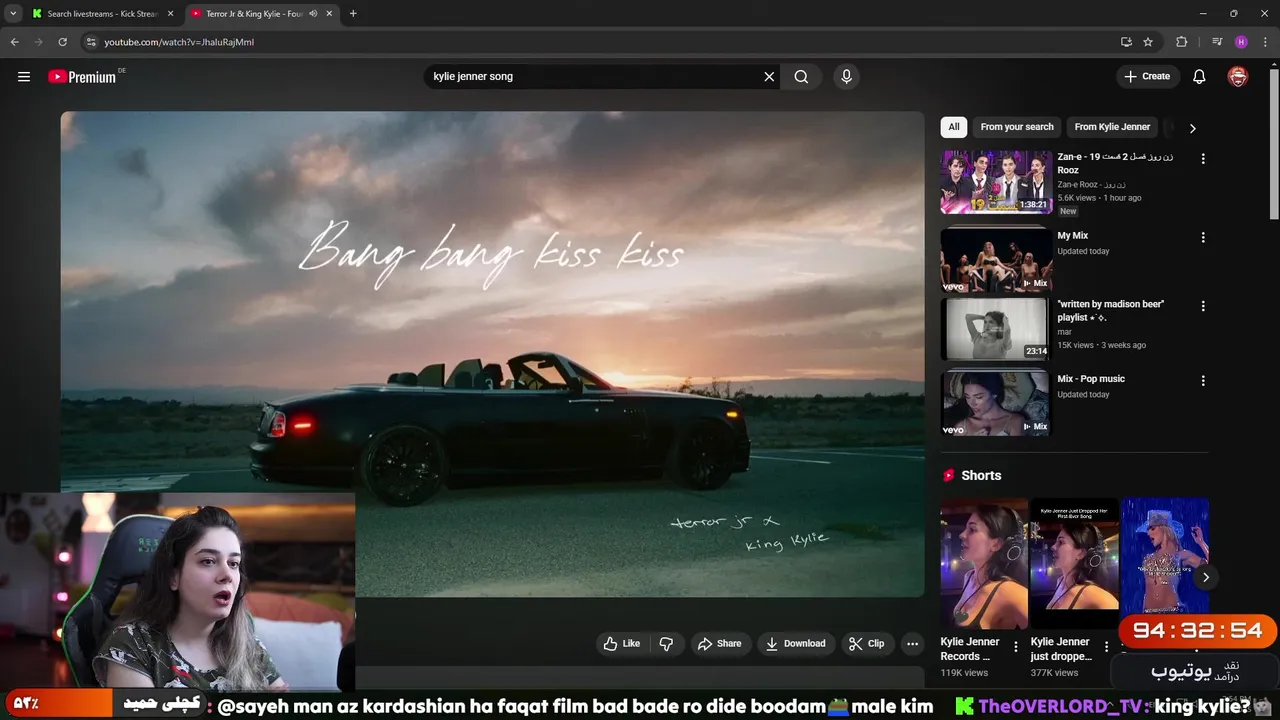Open "written by madison beer" playlist title

coord(1110,310)
